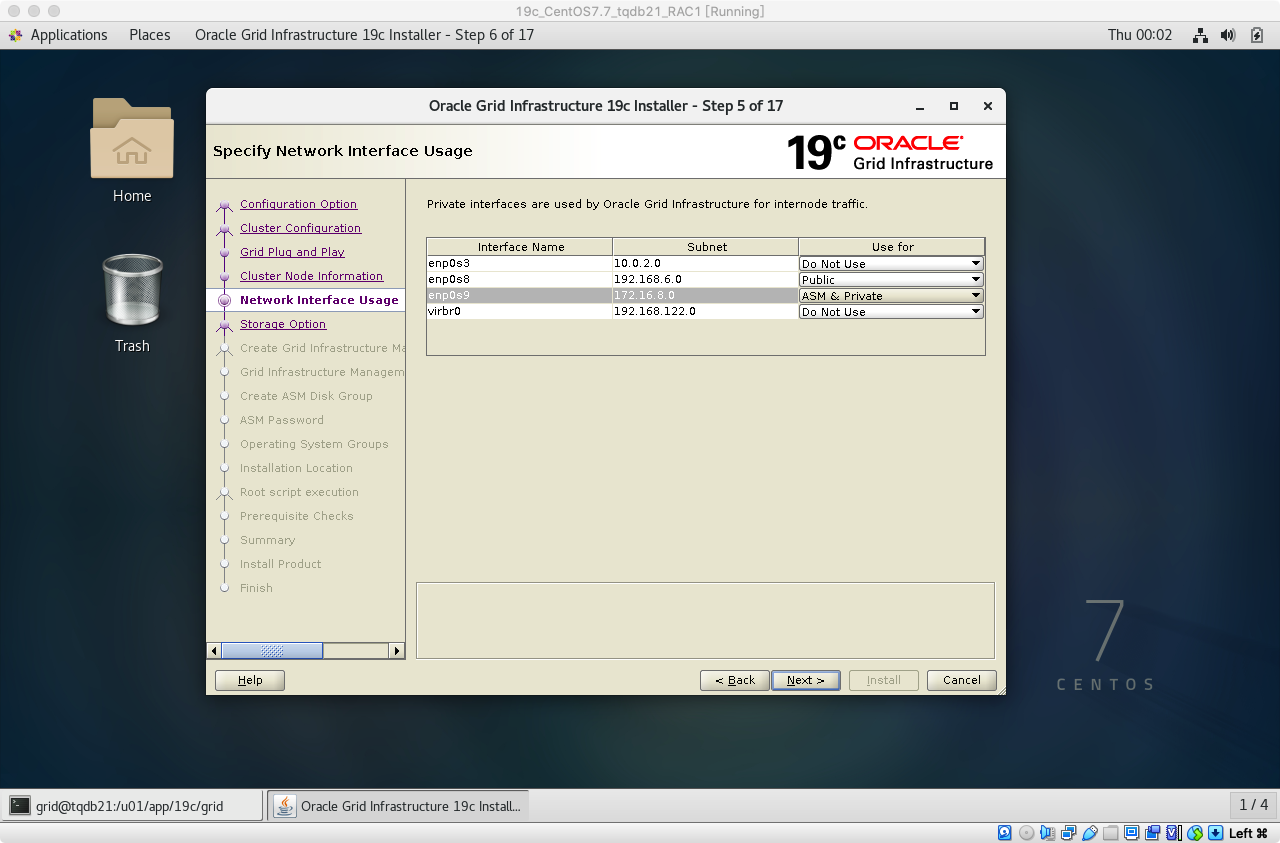Open the Places menu

150,35
